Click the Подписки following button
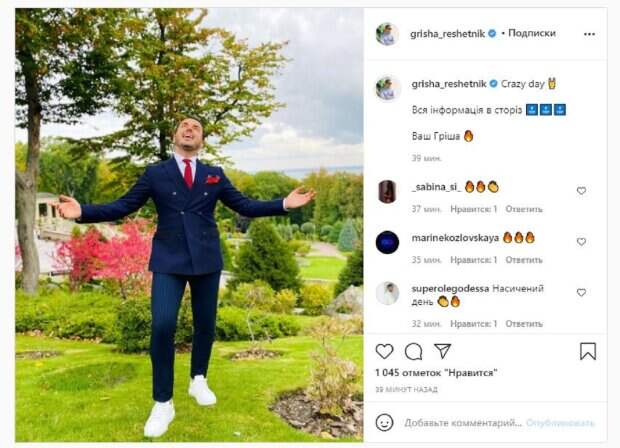The height and width of the screenshot is (448, 620). pos(531,33)
